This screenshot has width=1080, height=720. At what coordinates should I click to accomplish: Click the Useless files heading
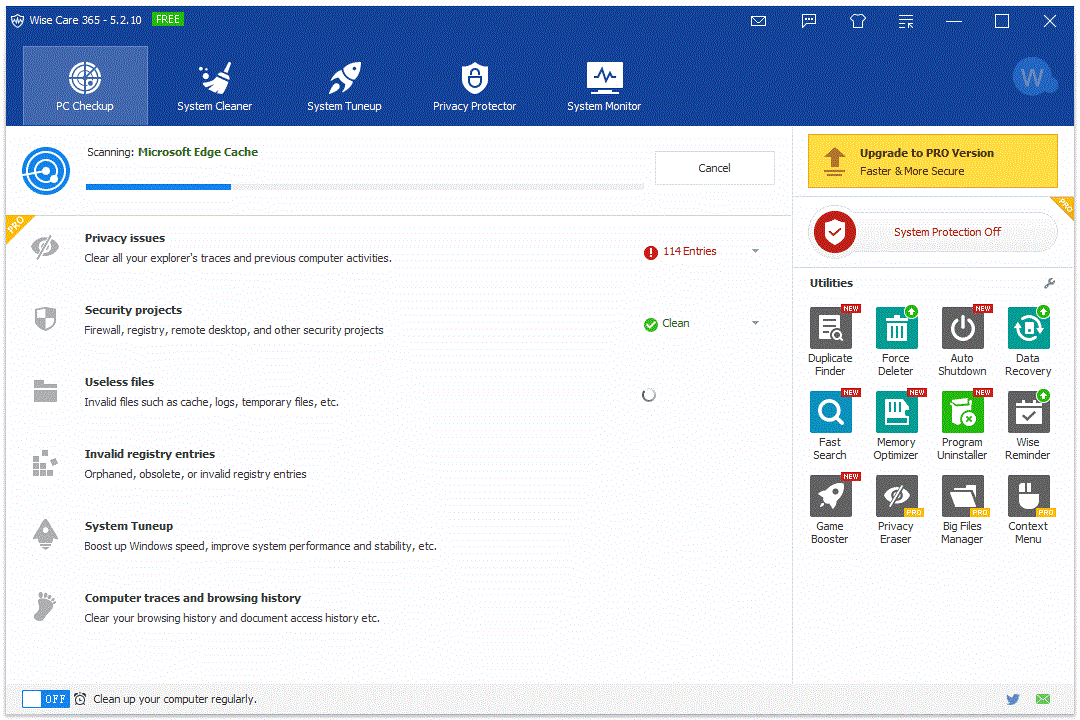pos(119,382)
